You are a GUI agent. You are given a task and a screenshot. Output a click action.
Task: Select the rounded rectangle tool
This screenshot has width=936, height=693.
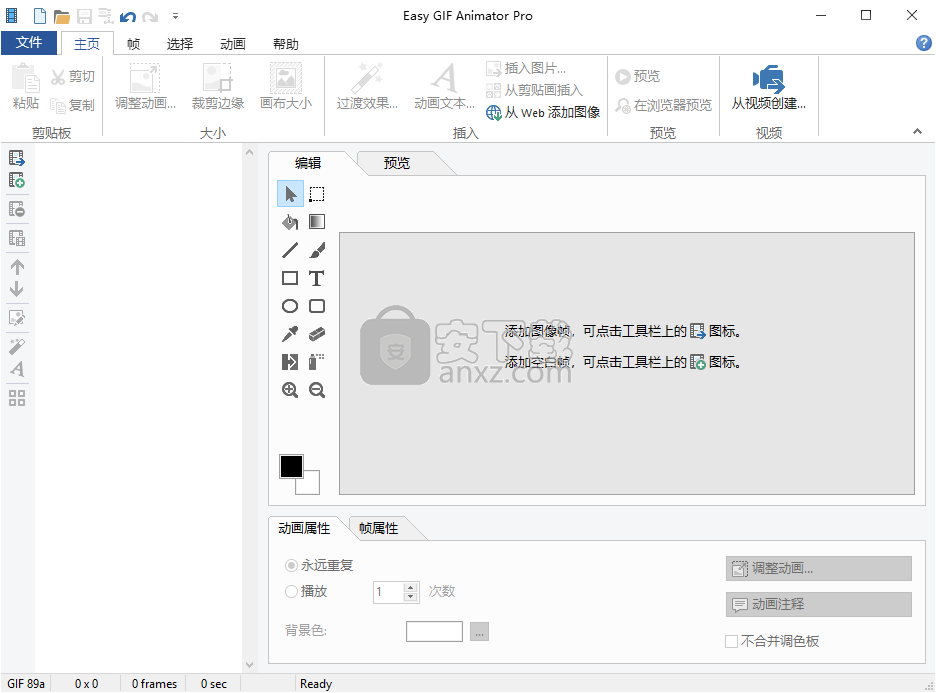click(x=317, y=306)
